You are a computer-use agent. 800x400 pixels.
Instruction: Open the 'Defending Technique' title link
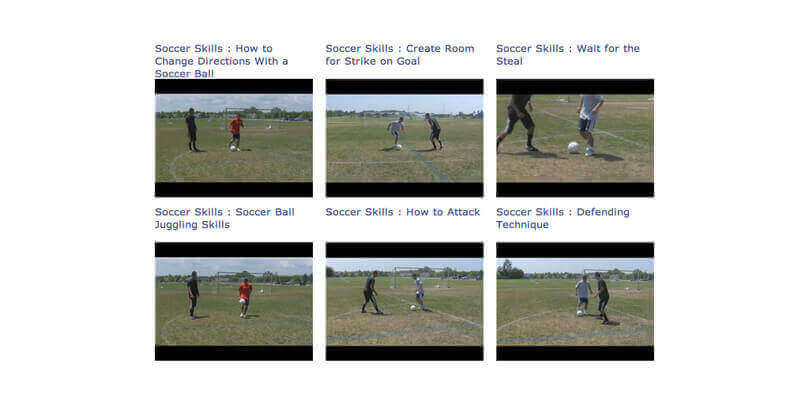563,218
